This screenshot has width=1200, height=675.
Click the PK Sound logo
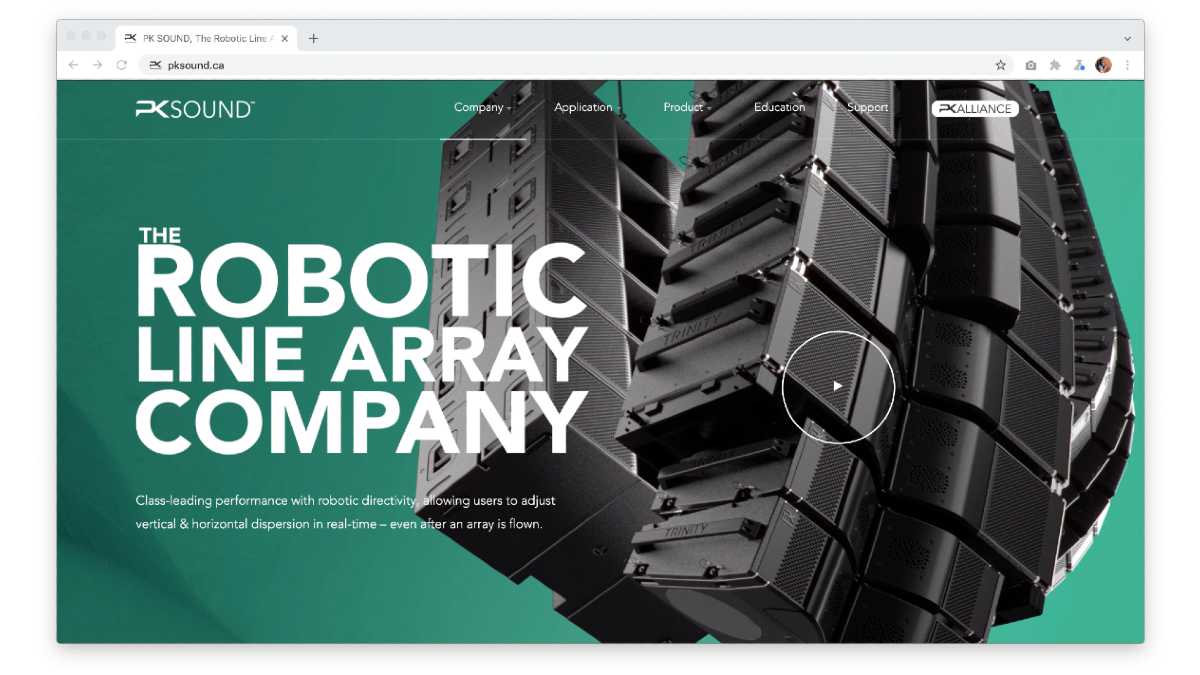[x=195, y=109]
